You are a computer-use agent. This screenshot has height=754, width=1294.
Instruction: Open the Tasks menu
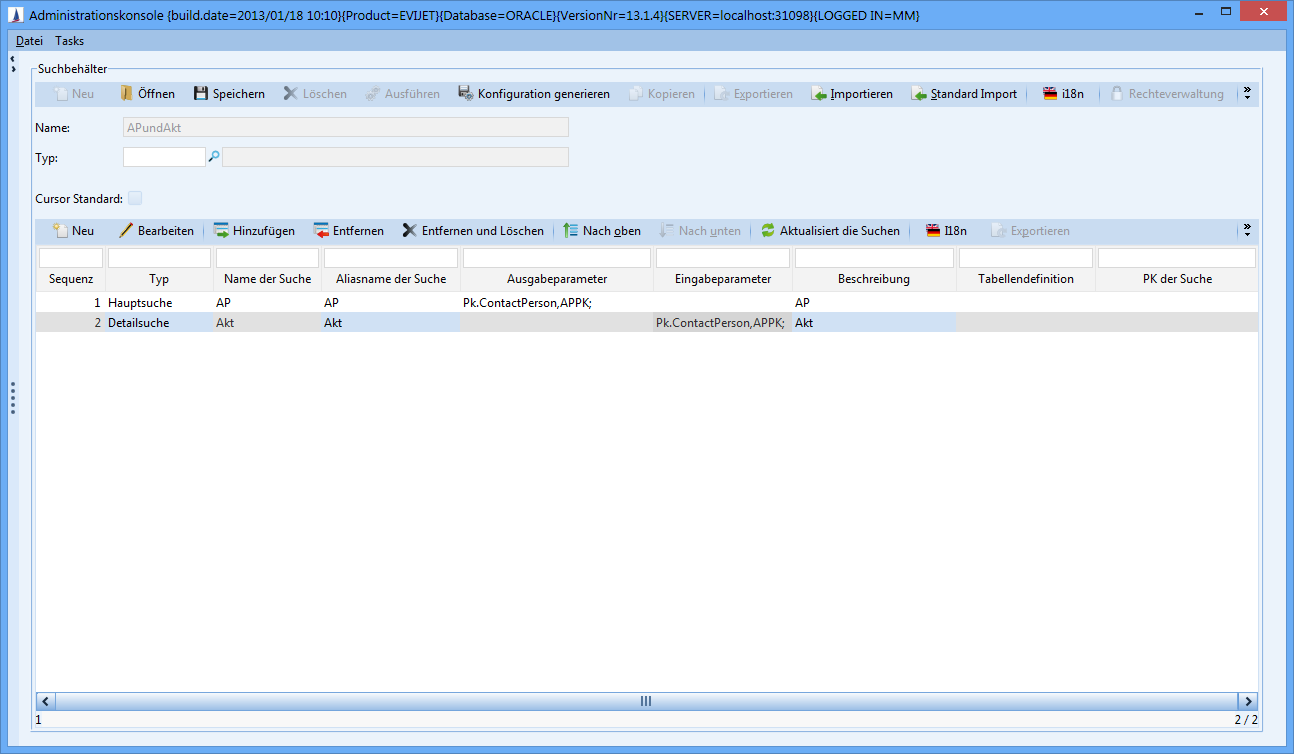pos(70,41)
